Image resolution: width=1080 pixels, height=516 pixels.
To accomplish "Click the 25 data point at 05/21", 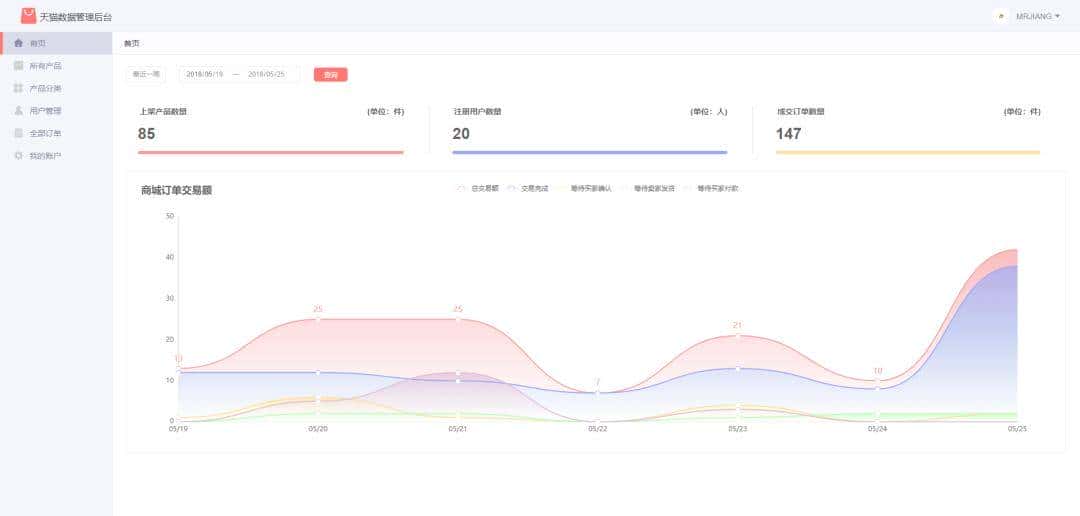I will (x=458, y=319).
